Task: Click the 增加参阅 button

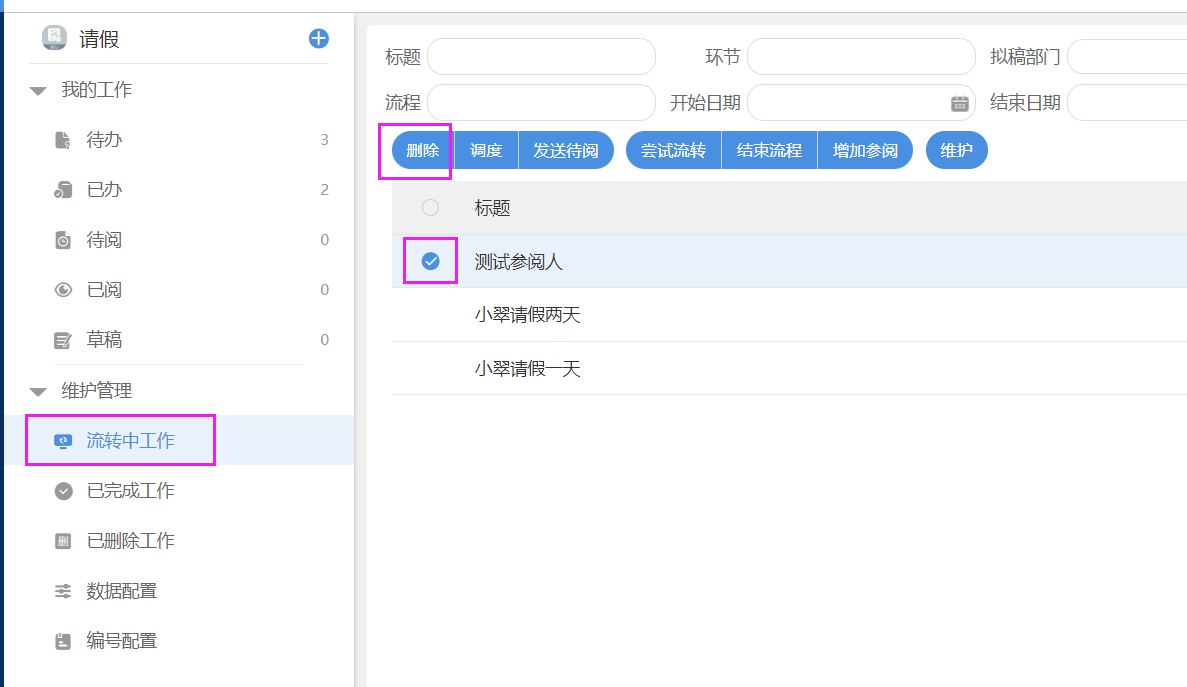Action: 865,150
